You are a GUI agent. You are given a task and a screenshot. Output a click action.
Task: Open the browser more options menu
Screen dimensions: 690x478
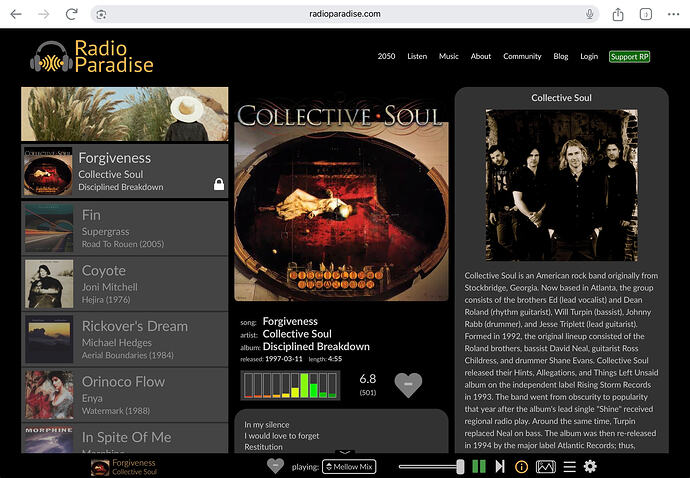(x=673, y=14)
